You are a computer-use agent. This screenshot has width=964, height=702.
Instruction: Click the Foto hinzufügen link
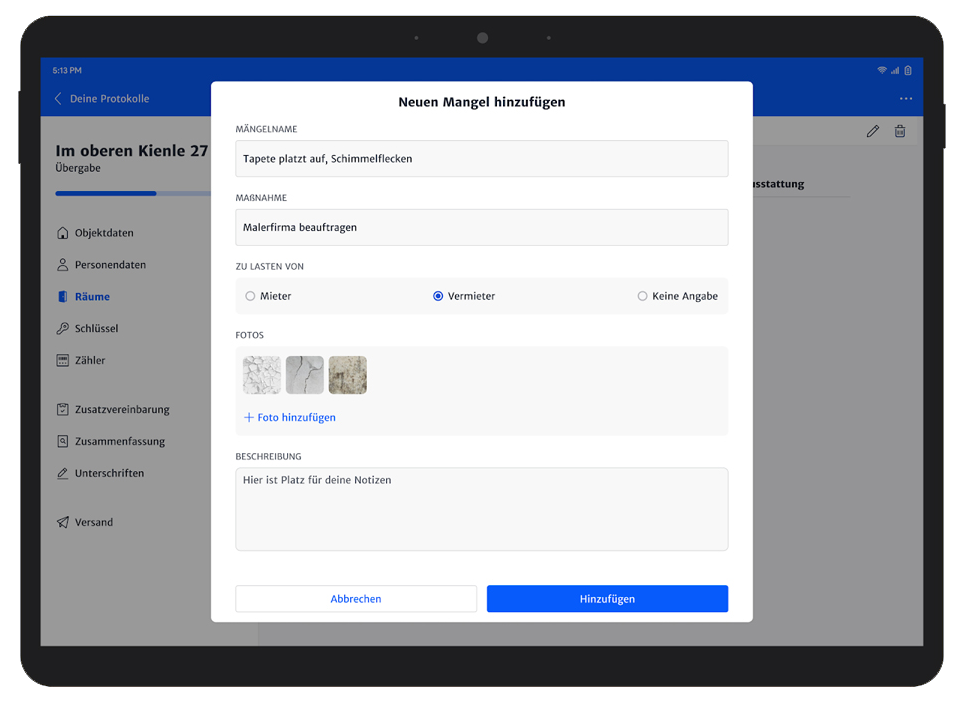290,417
